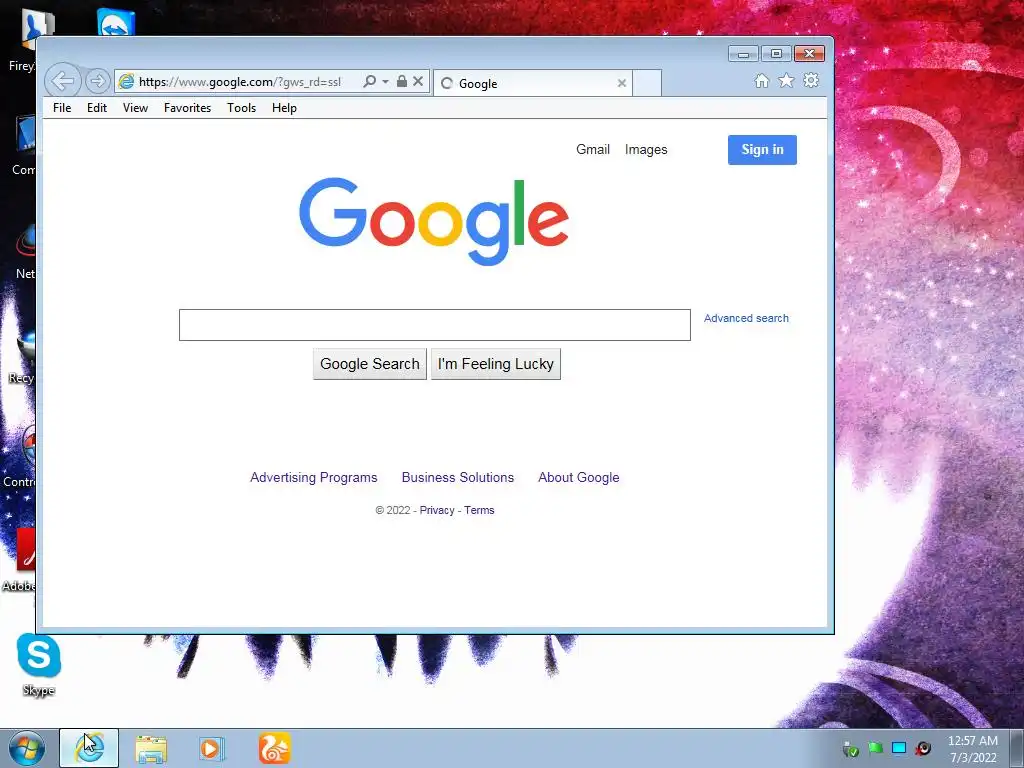Open the About Google link
This screenshot has width=1024, height=768.
(x=579, y=477)
